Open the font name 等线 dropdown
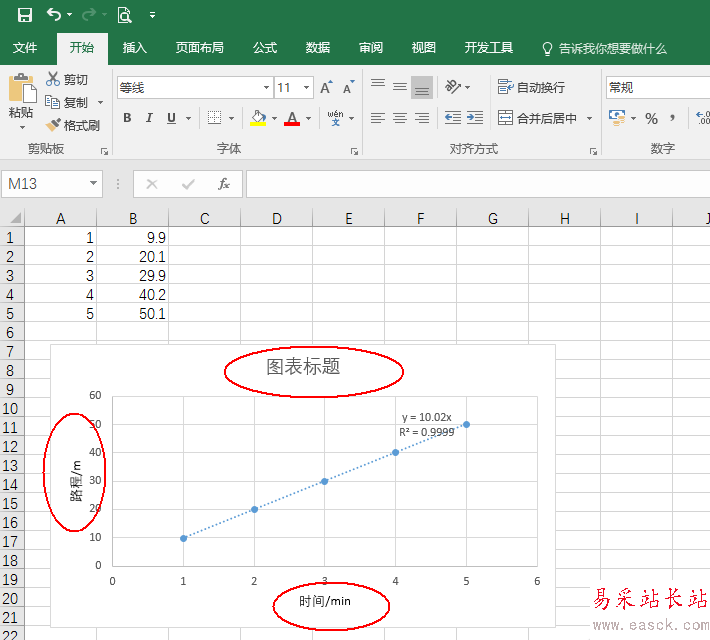Viewport: 710px width, 640px height. pyautogui.click(x=266, y=87)
